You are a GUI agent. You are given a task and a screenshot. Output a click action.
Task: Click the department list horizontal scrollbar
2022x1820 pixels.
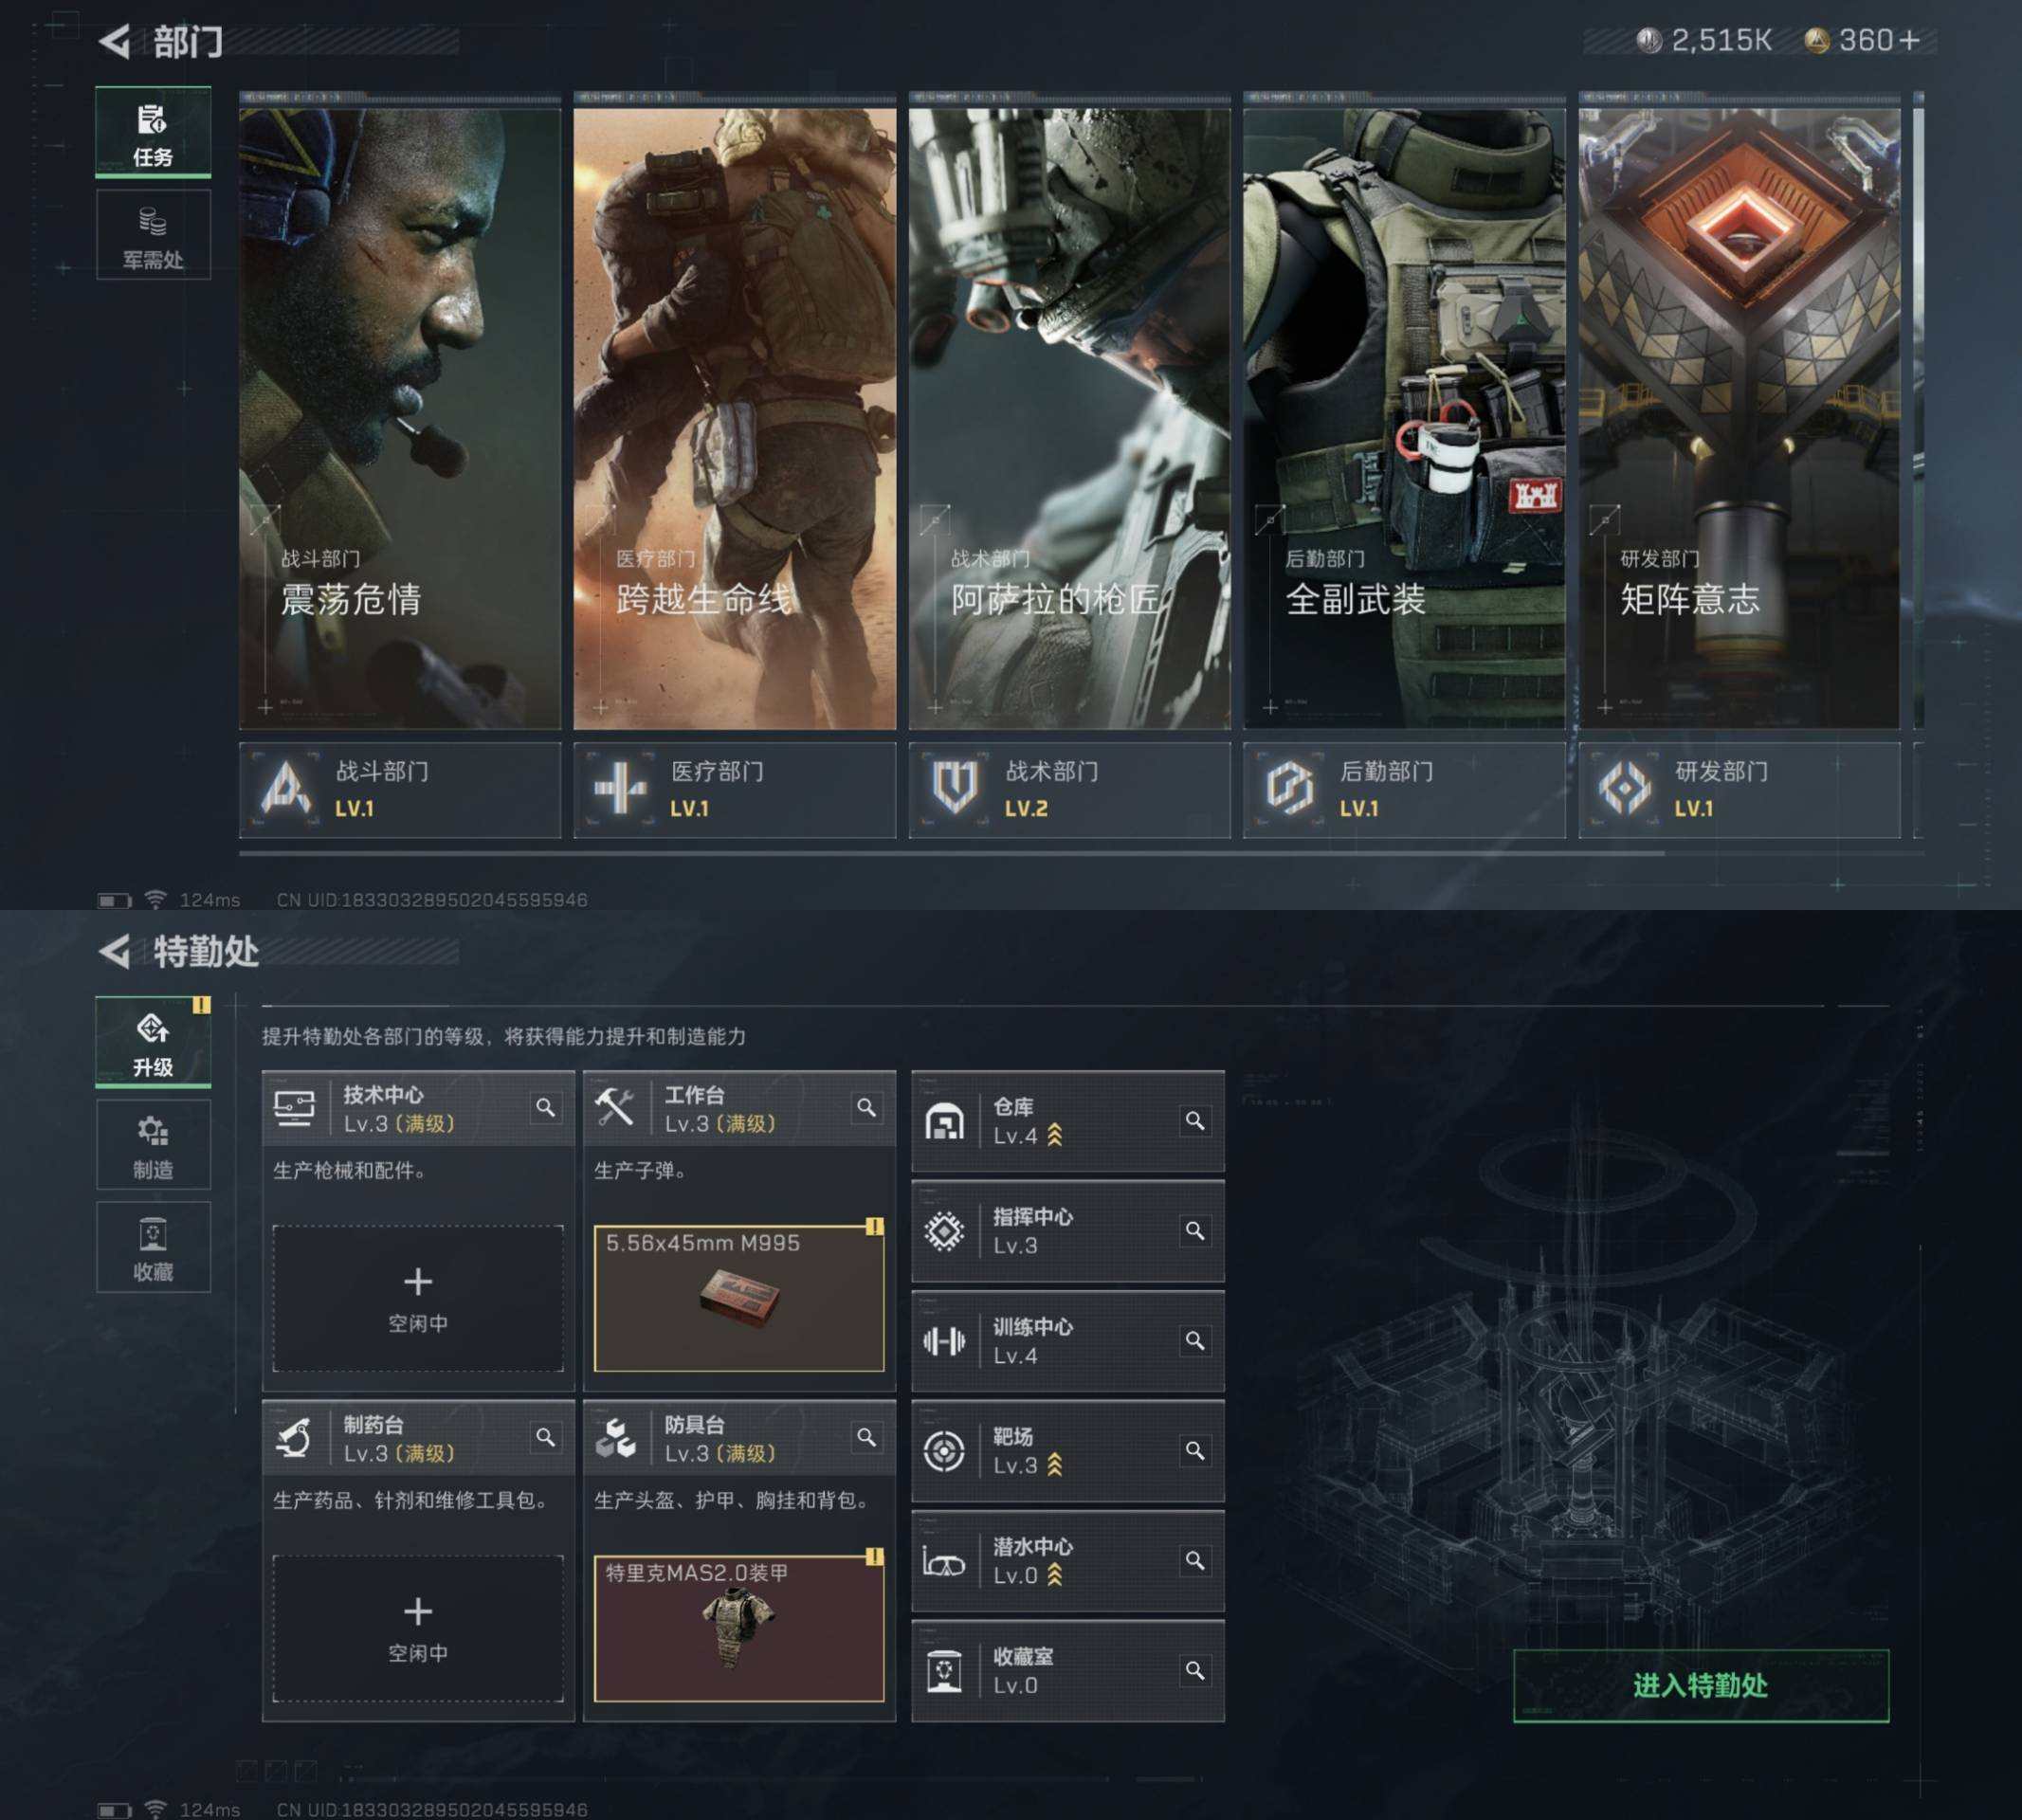pyautogui.click(x=950, y=854)
